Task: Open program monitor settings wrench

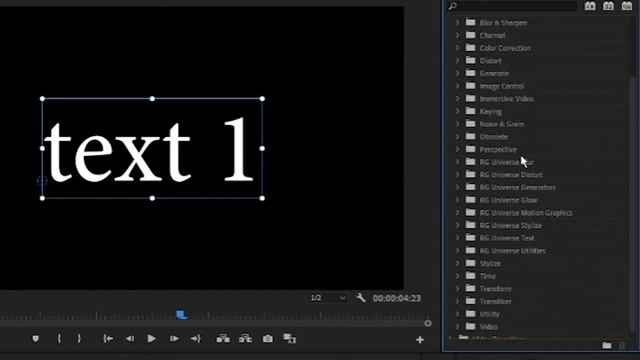Action: tap(360, 298)
